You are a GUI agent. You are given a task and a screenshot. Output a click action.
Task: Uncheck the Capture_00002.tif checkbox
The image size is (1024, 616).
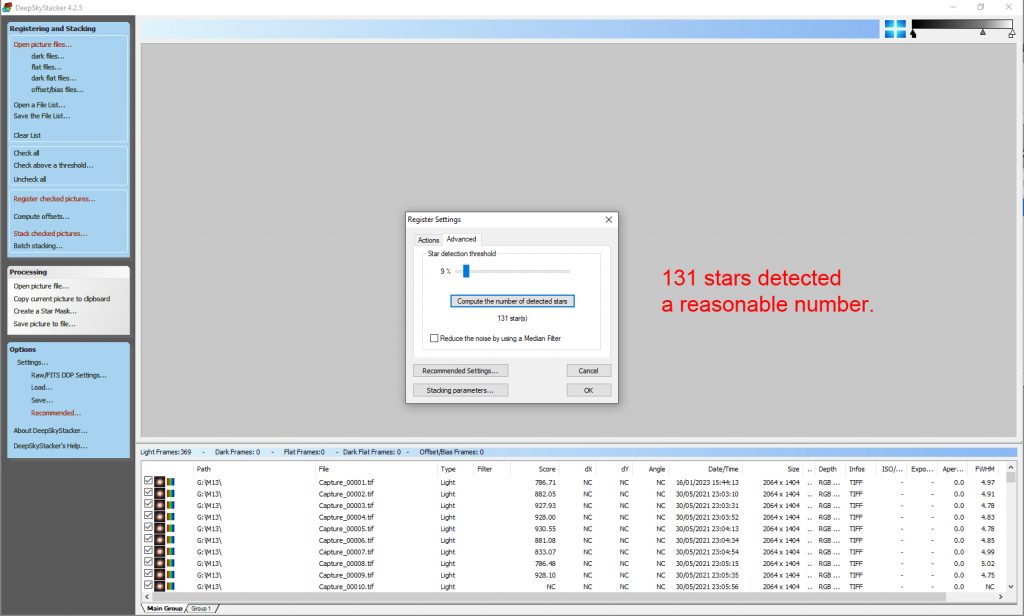148,493
